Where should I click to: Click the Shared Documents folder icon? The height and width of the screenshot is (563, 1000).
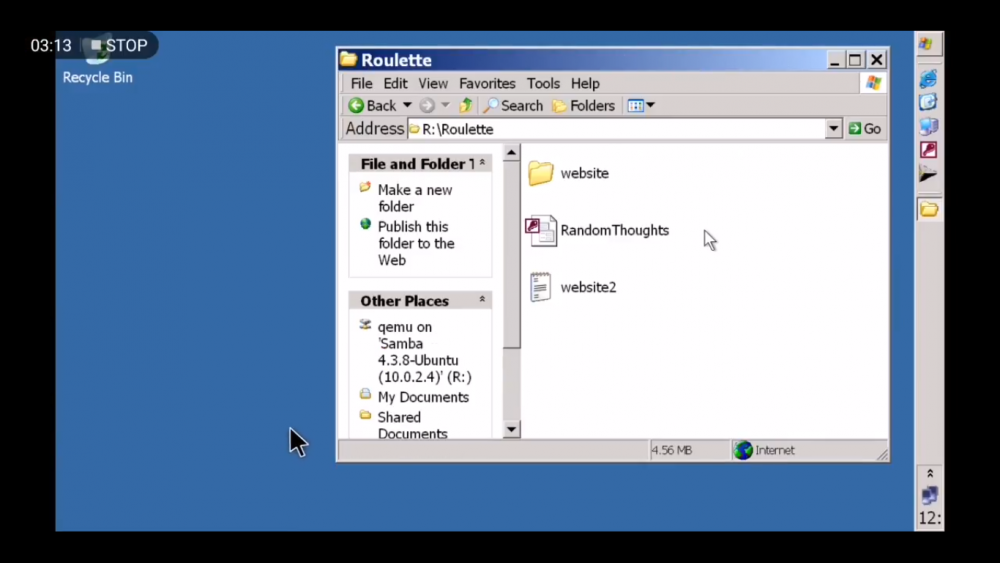(365, 415)
